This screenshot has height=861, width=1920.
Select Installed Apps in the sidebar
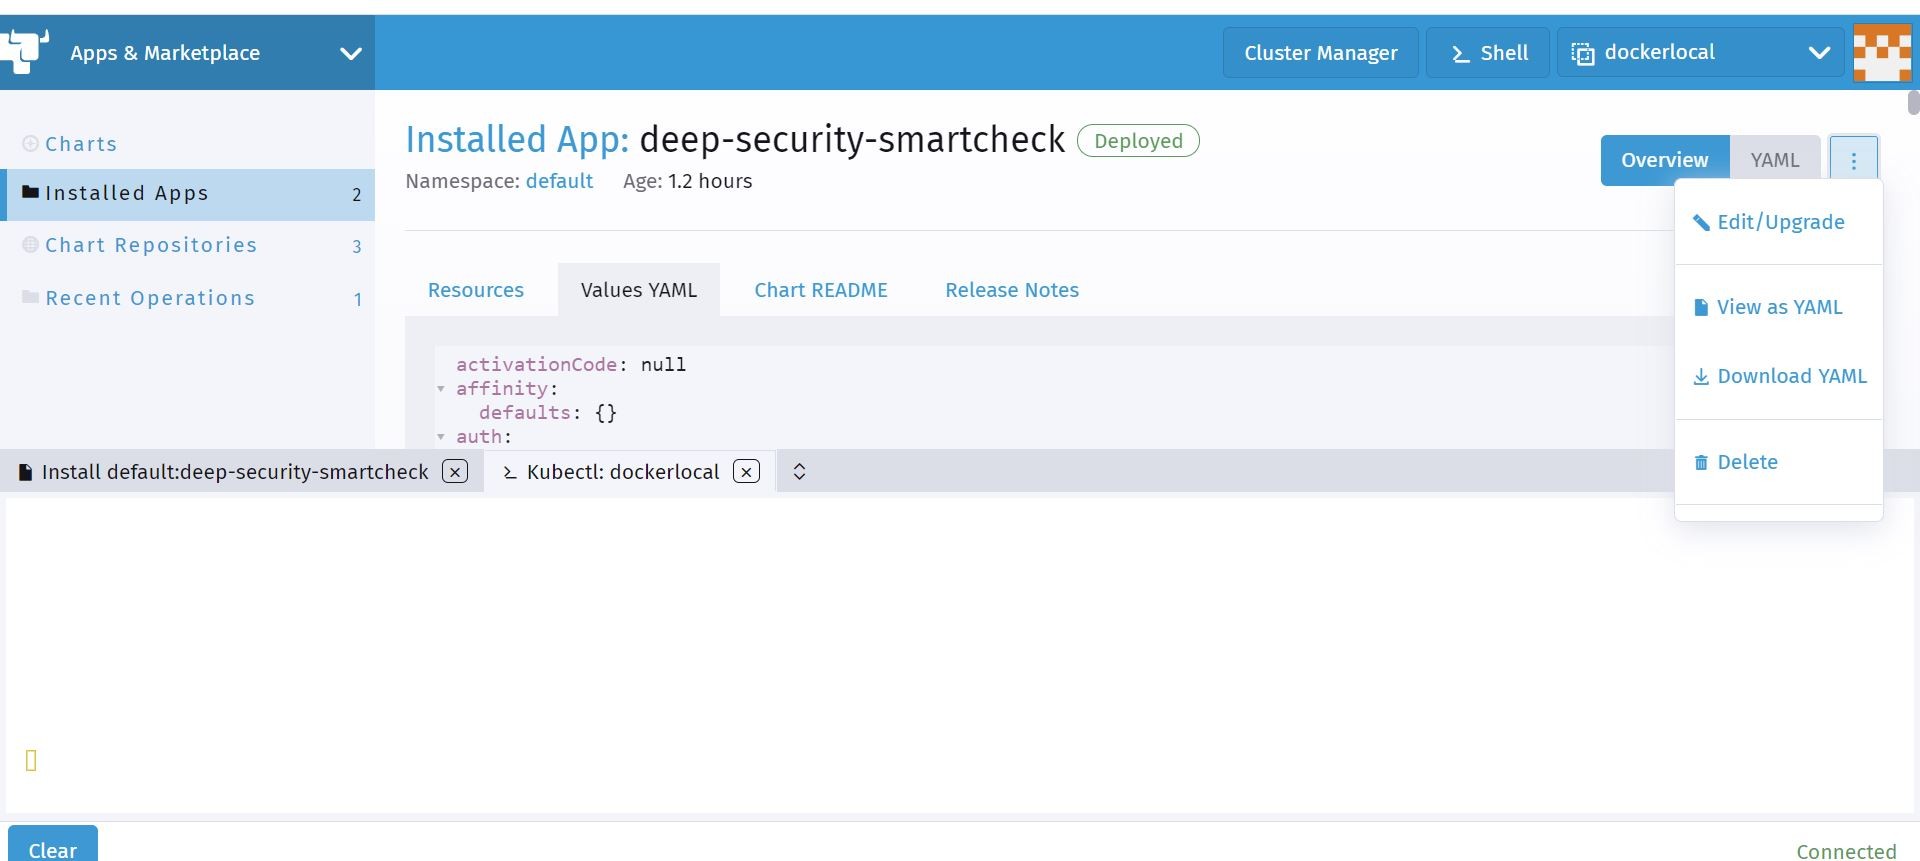click(x=187, y=194)
